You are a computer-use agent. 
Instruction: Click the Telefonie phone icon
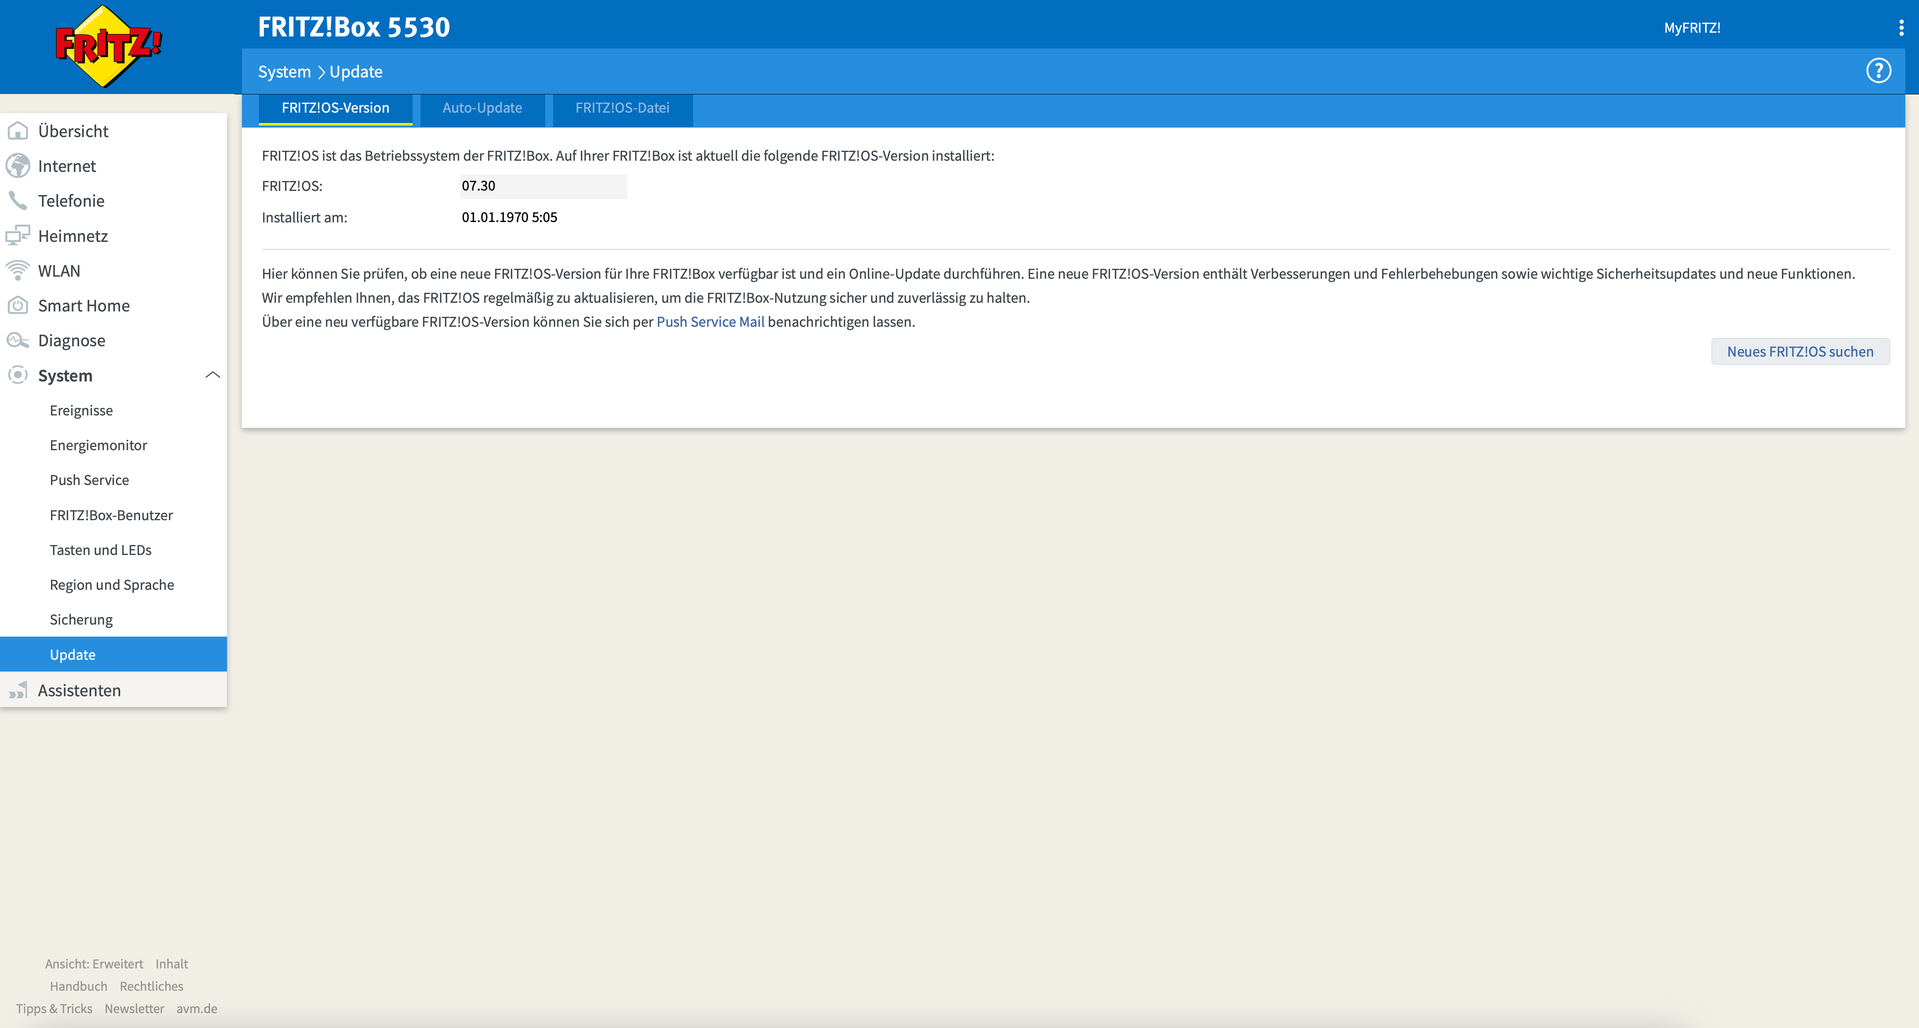coord(18,201)
